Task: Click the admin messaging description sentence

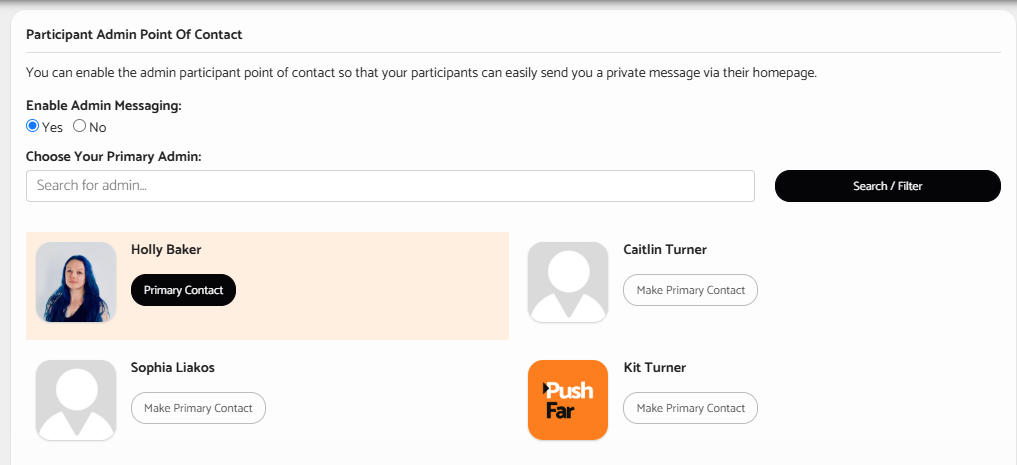Action: [x=422, y=73]
